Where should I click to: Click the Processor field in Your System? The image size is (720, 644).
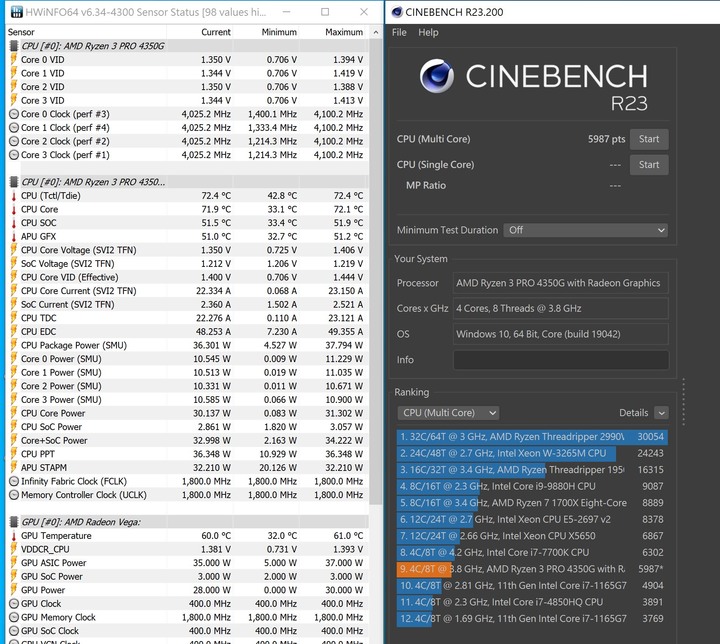coord(561,283)
